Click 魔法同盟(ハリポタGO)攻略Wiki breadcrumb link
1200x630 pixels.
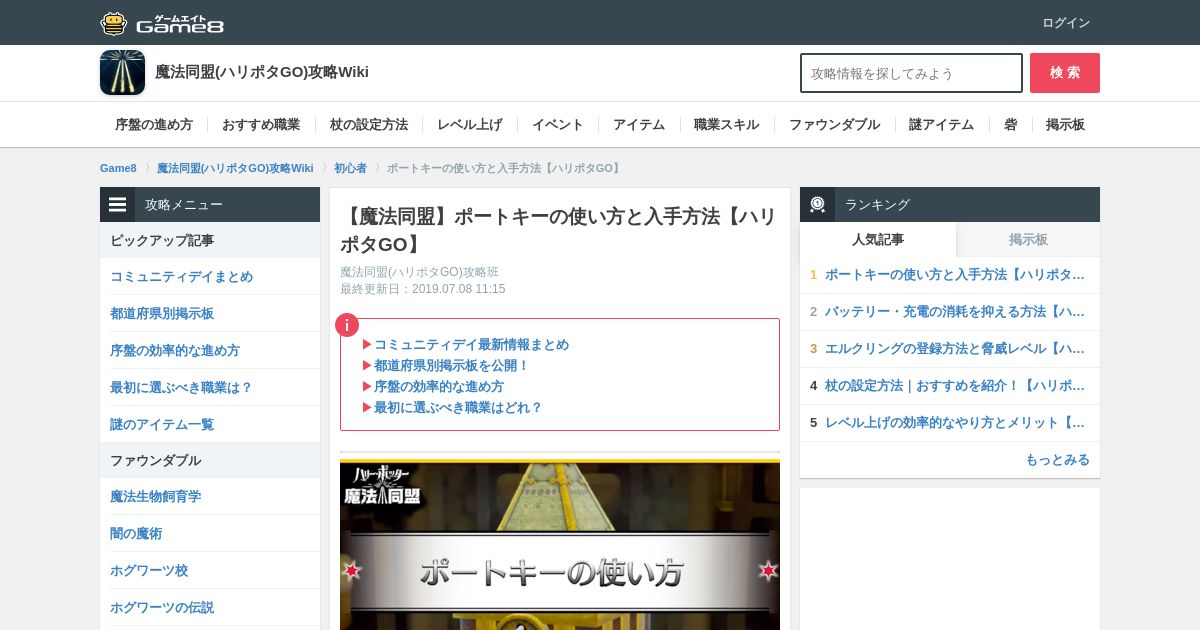click(x=235, y=168)
